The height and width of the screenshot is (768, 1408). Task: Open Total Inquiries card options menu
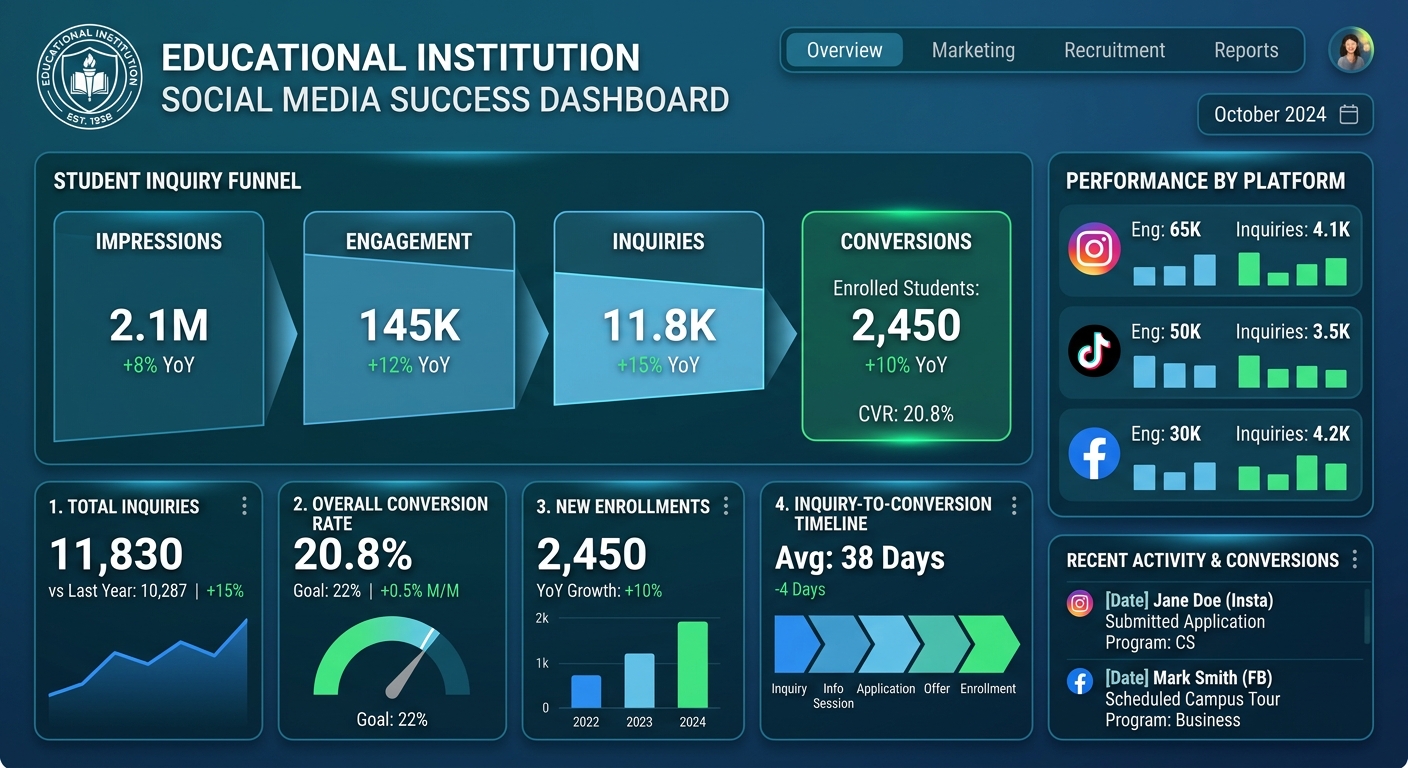(244, 506)
